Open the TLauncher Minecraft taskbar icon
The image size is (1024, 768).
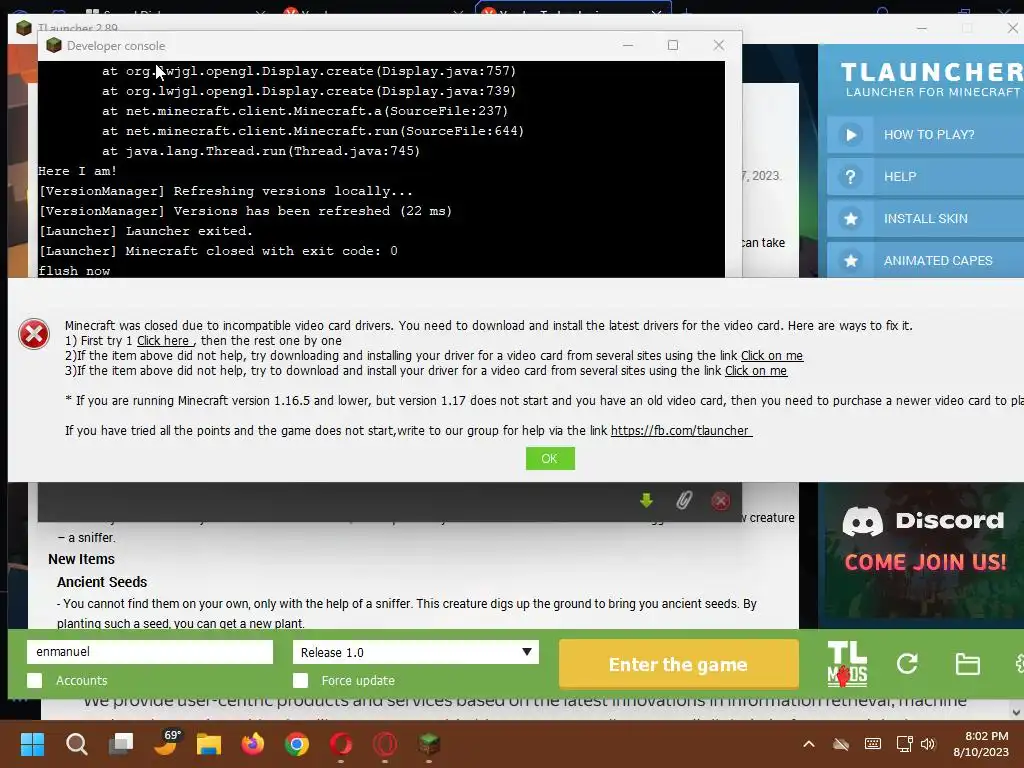point(429,744)
